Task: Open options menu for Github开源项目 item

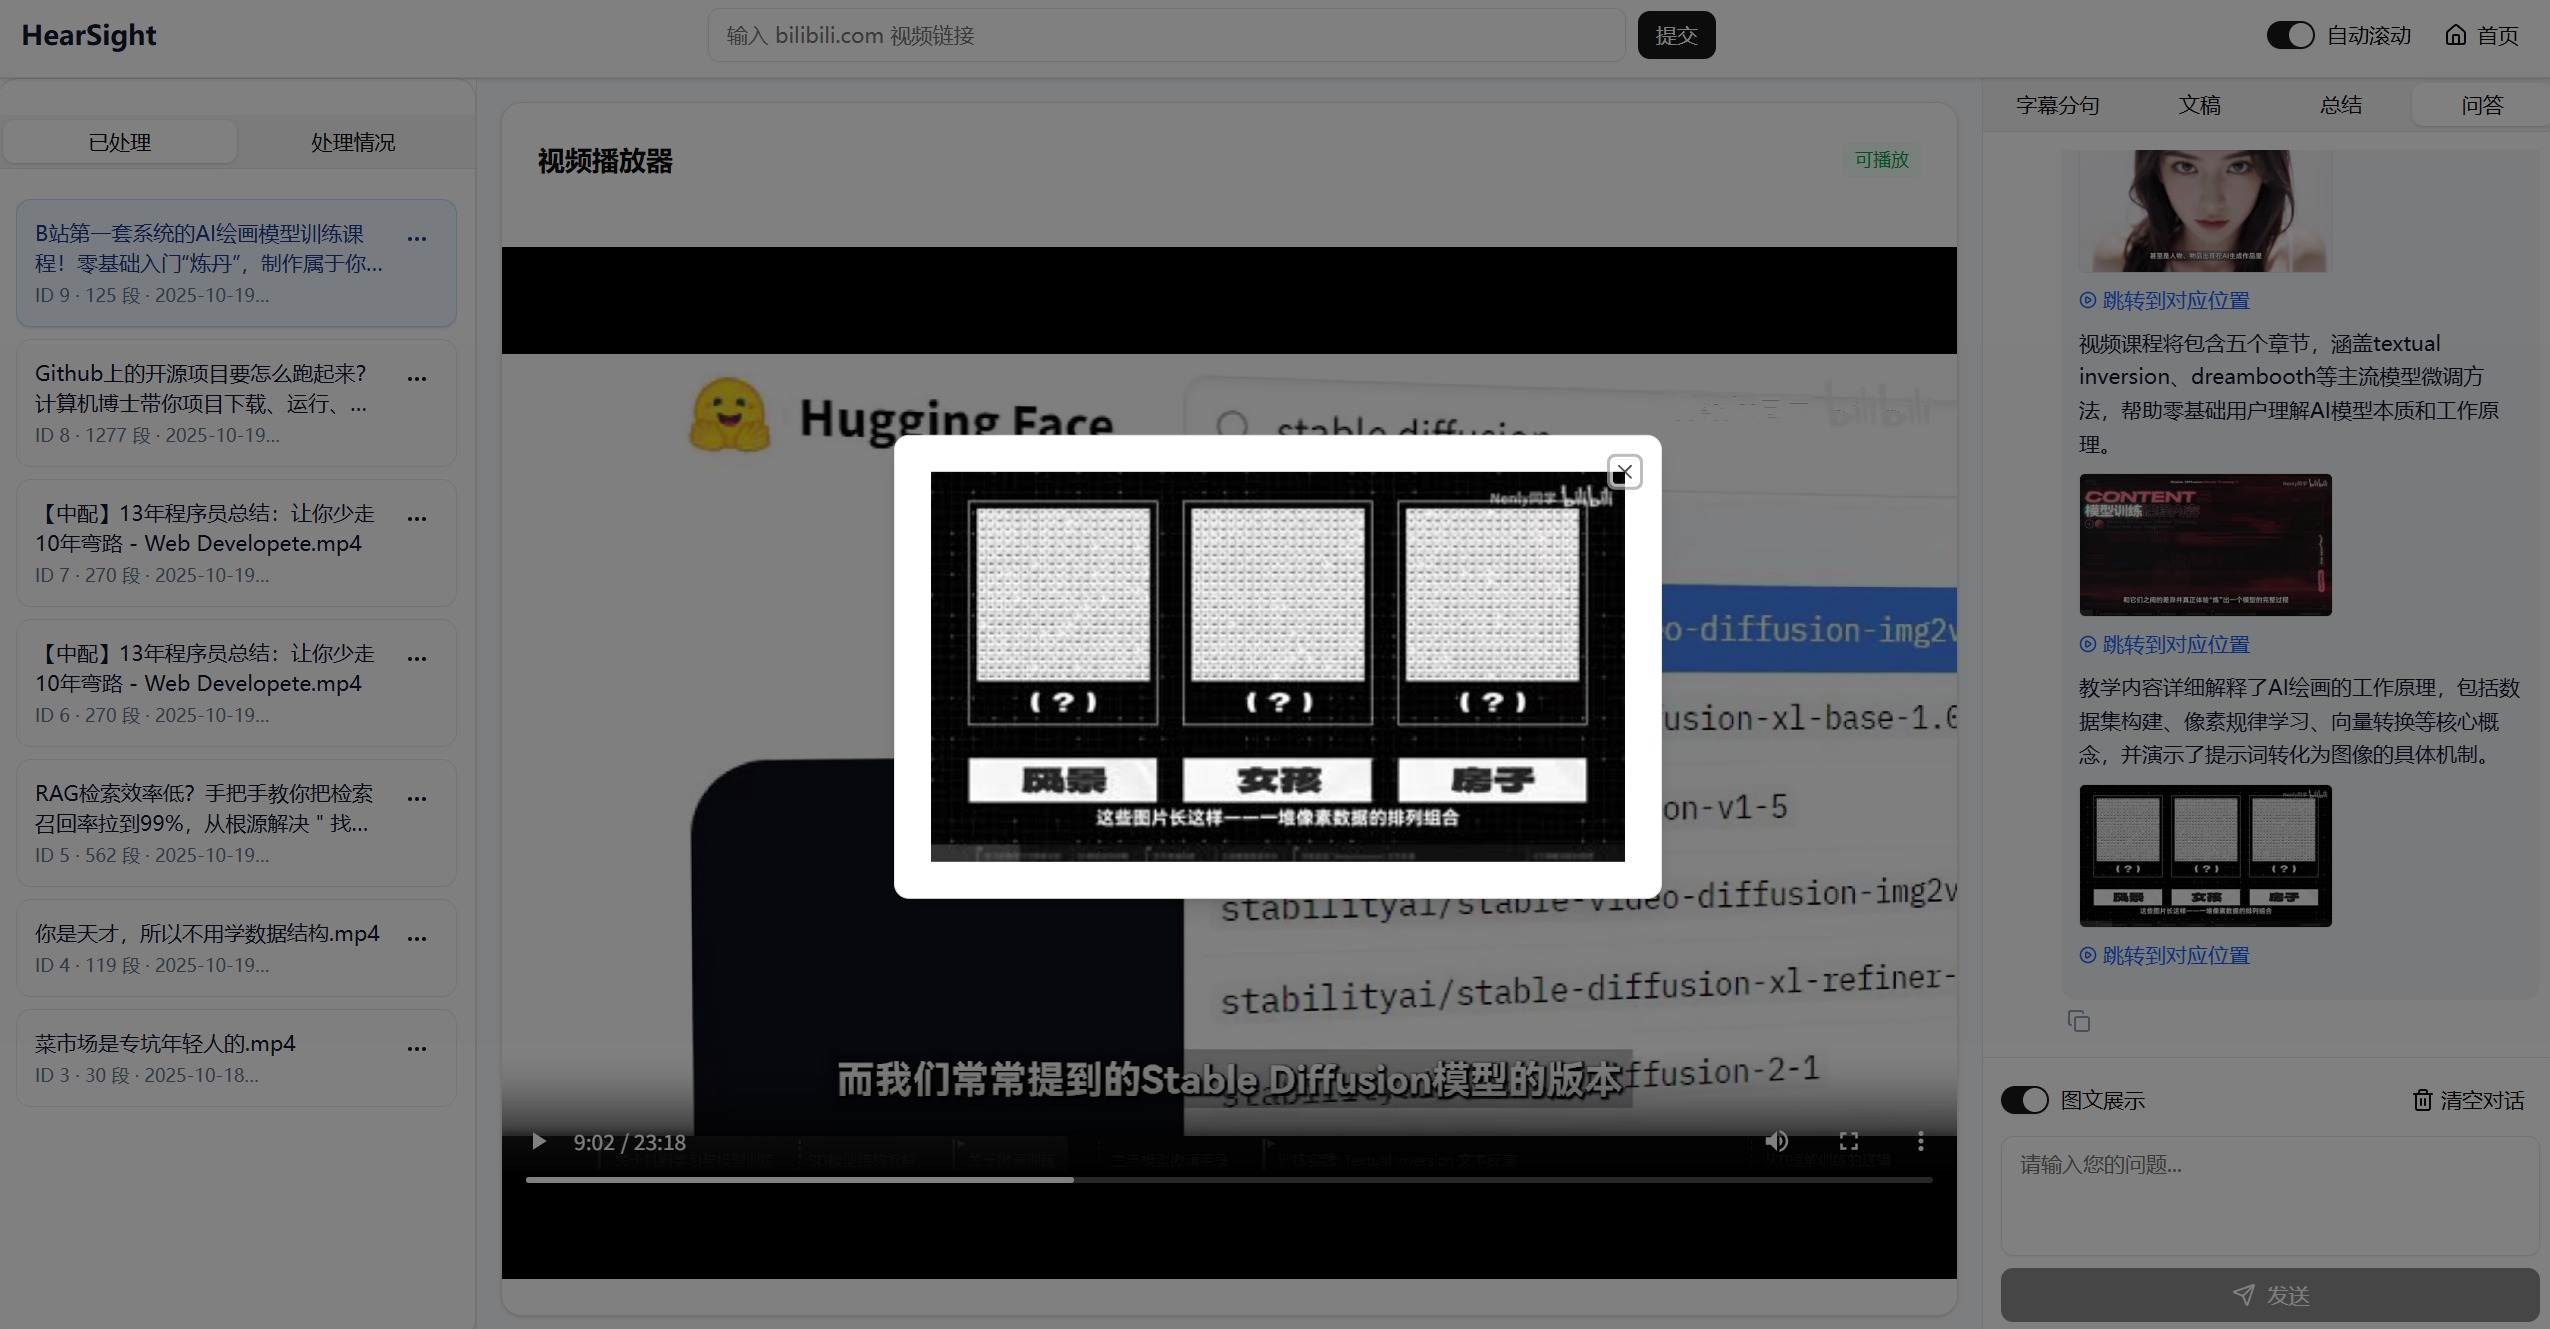Action: pyautogui.click(x=417, y=378)
